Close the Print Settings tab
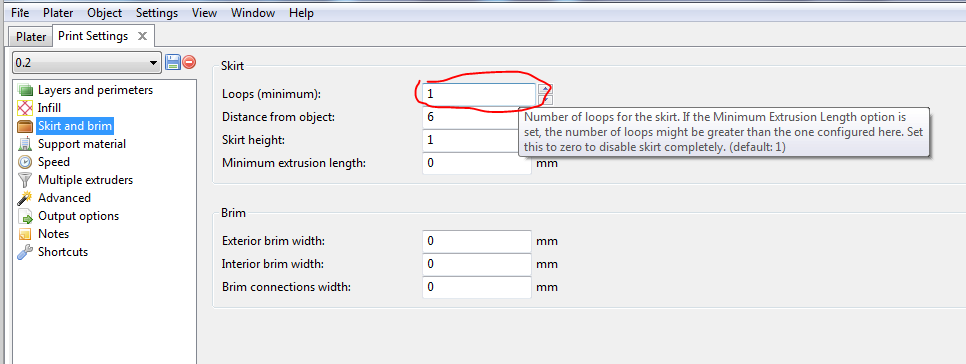Screen dimensions: 966x364 142,36
